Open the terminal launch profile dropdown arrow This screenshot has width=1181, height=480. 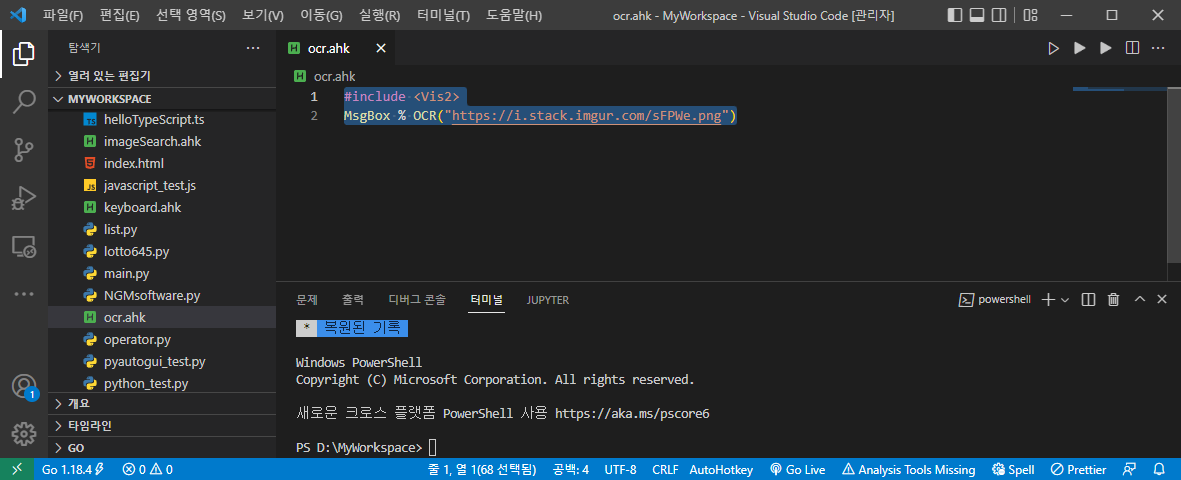(x=1064, y=300)
